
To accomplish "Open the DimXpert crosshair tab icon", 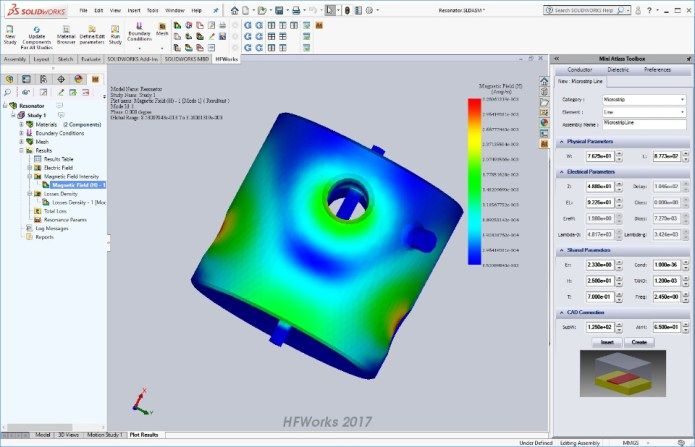I will pyautogui.click(x=61, y=79).
